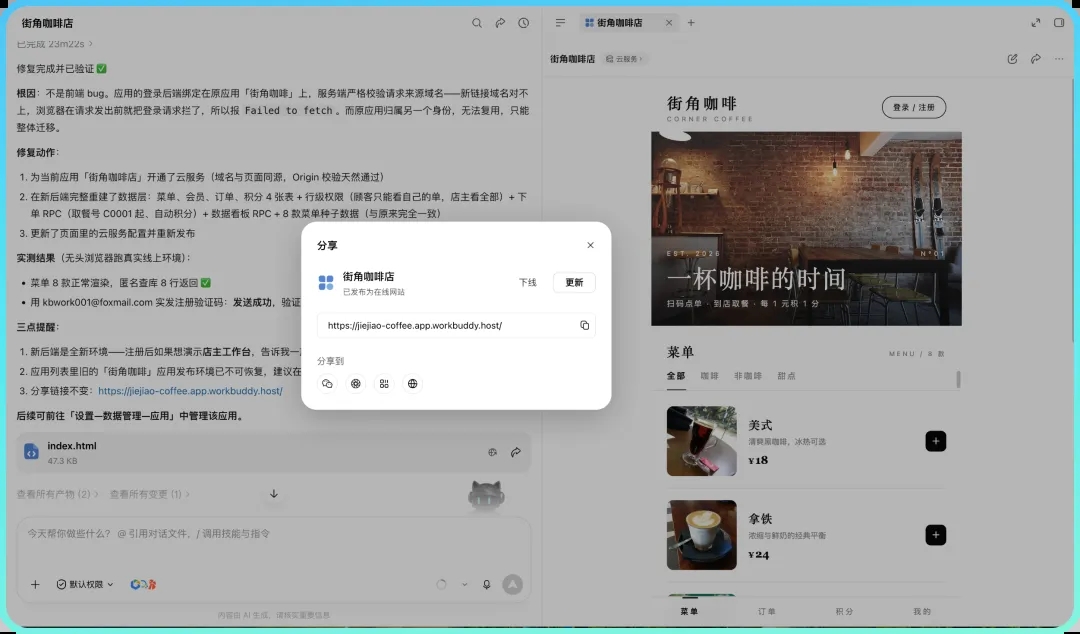Viewport: 1080px width, 634px height.
Task: Select 非咖啡 menu category tab
Action: click(x=748, y=376)
